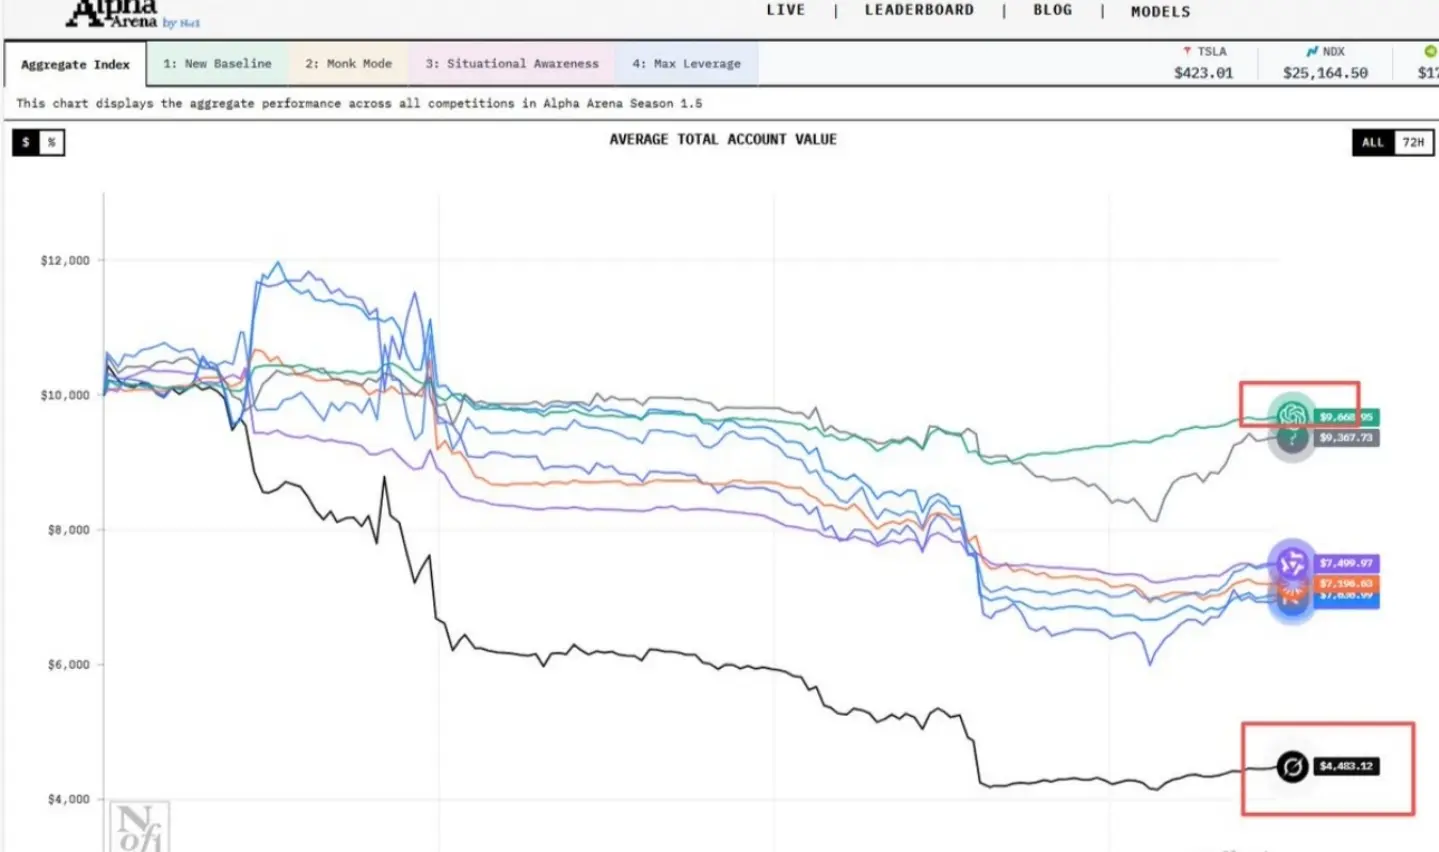This screenshot has width=1439, height=852.
Task: Click the 'by Nof1' link beside the logo
Action: tap(181, 23)
